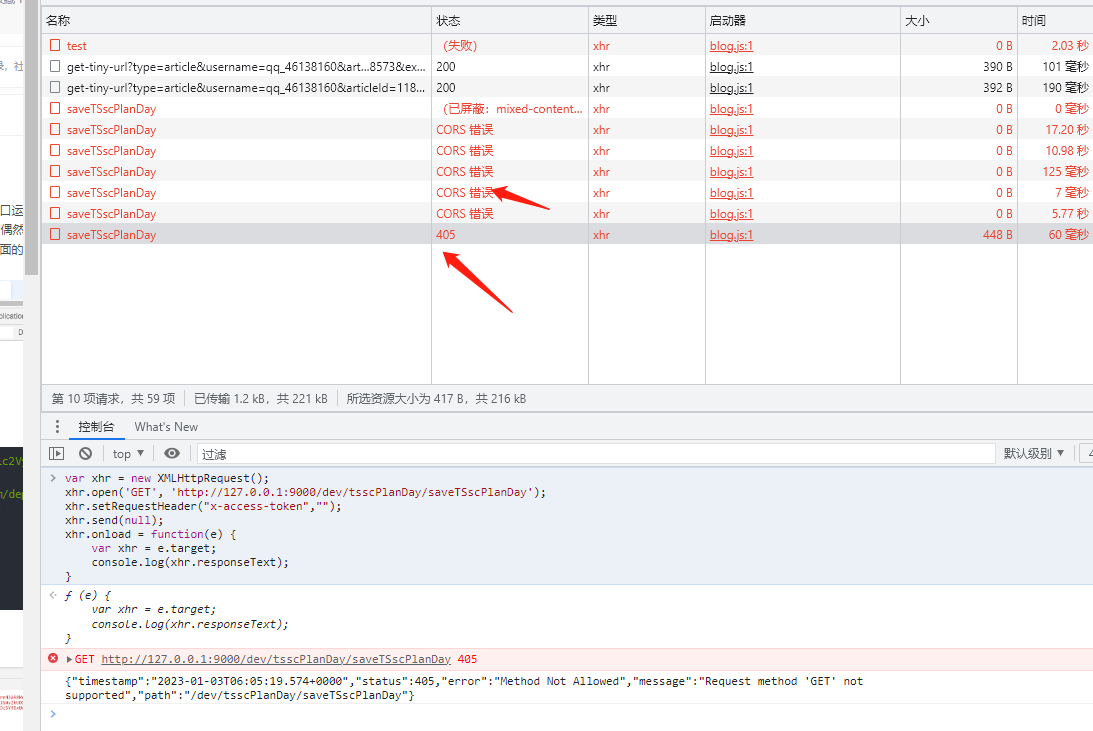
Task: Focus the 过滤 console filter field
Action: point(596,454)
